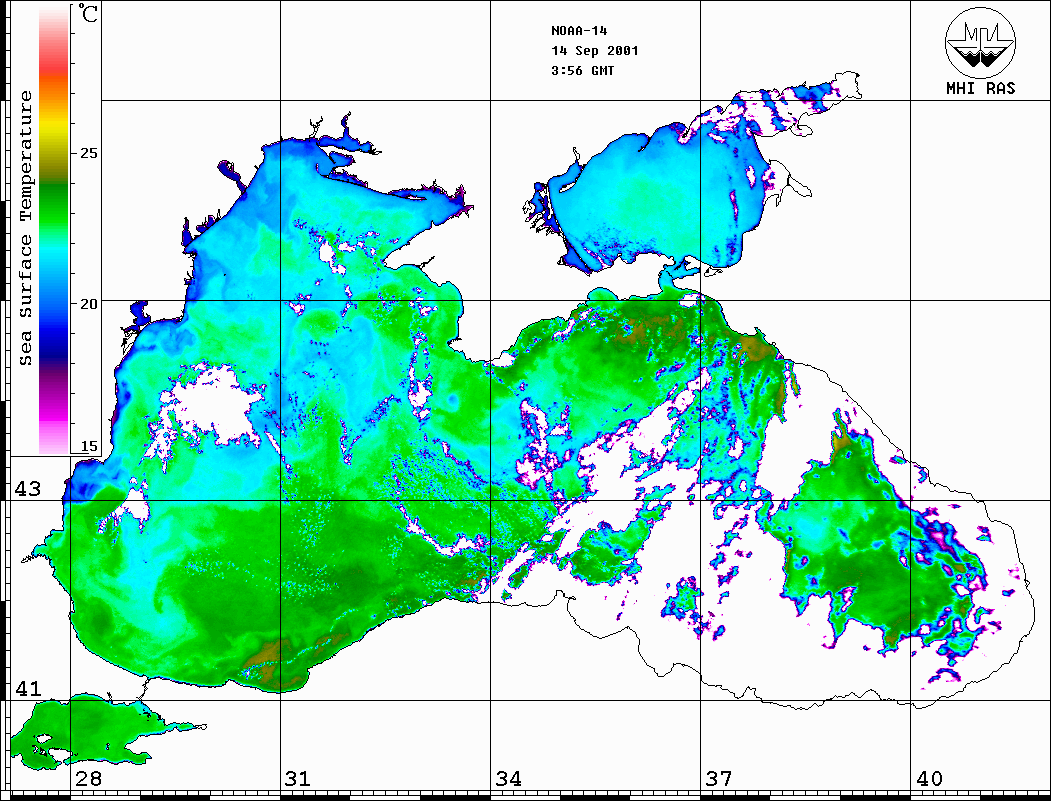Click longitude label 37
Screen dimensions: 1051x801
[x=719, y=778]
